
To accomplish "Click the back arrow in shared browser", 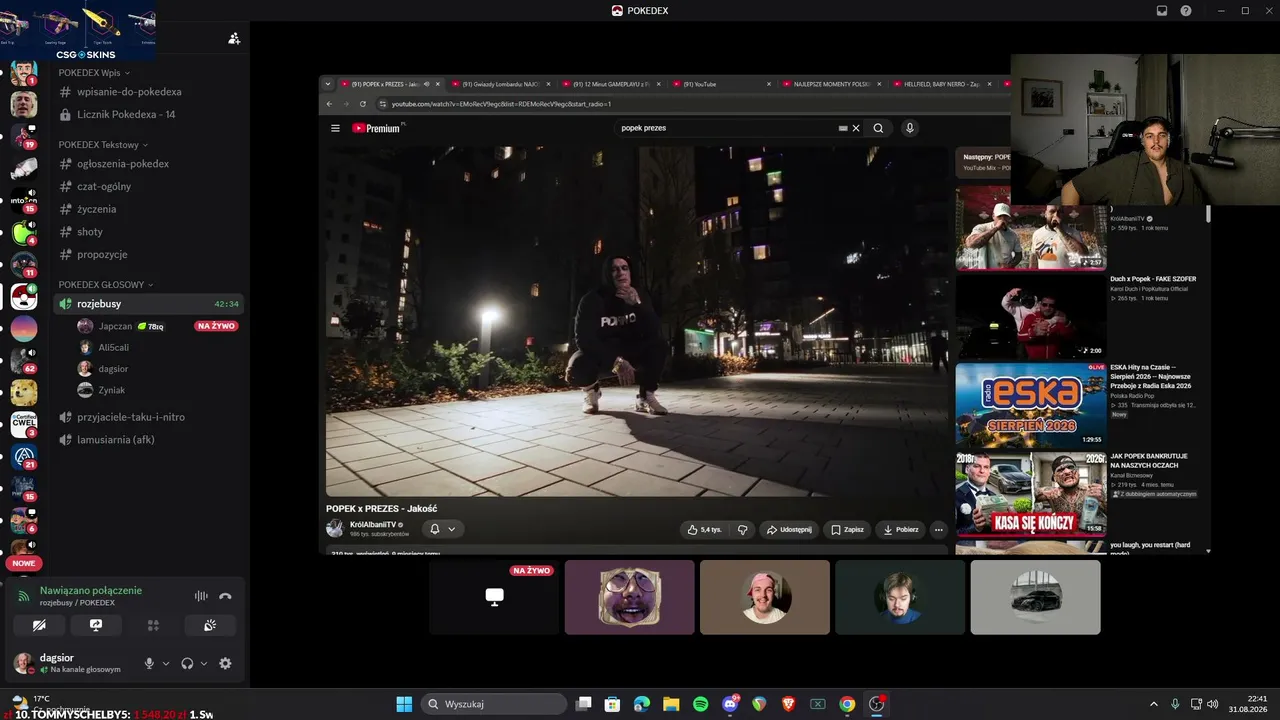I will [x=329, y=104].
